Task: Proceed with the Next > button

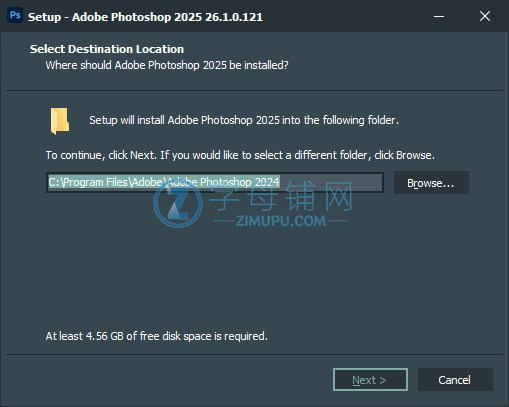Action: point(370,380)
